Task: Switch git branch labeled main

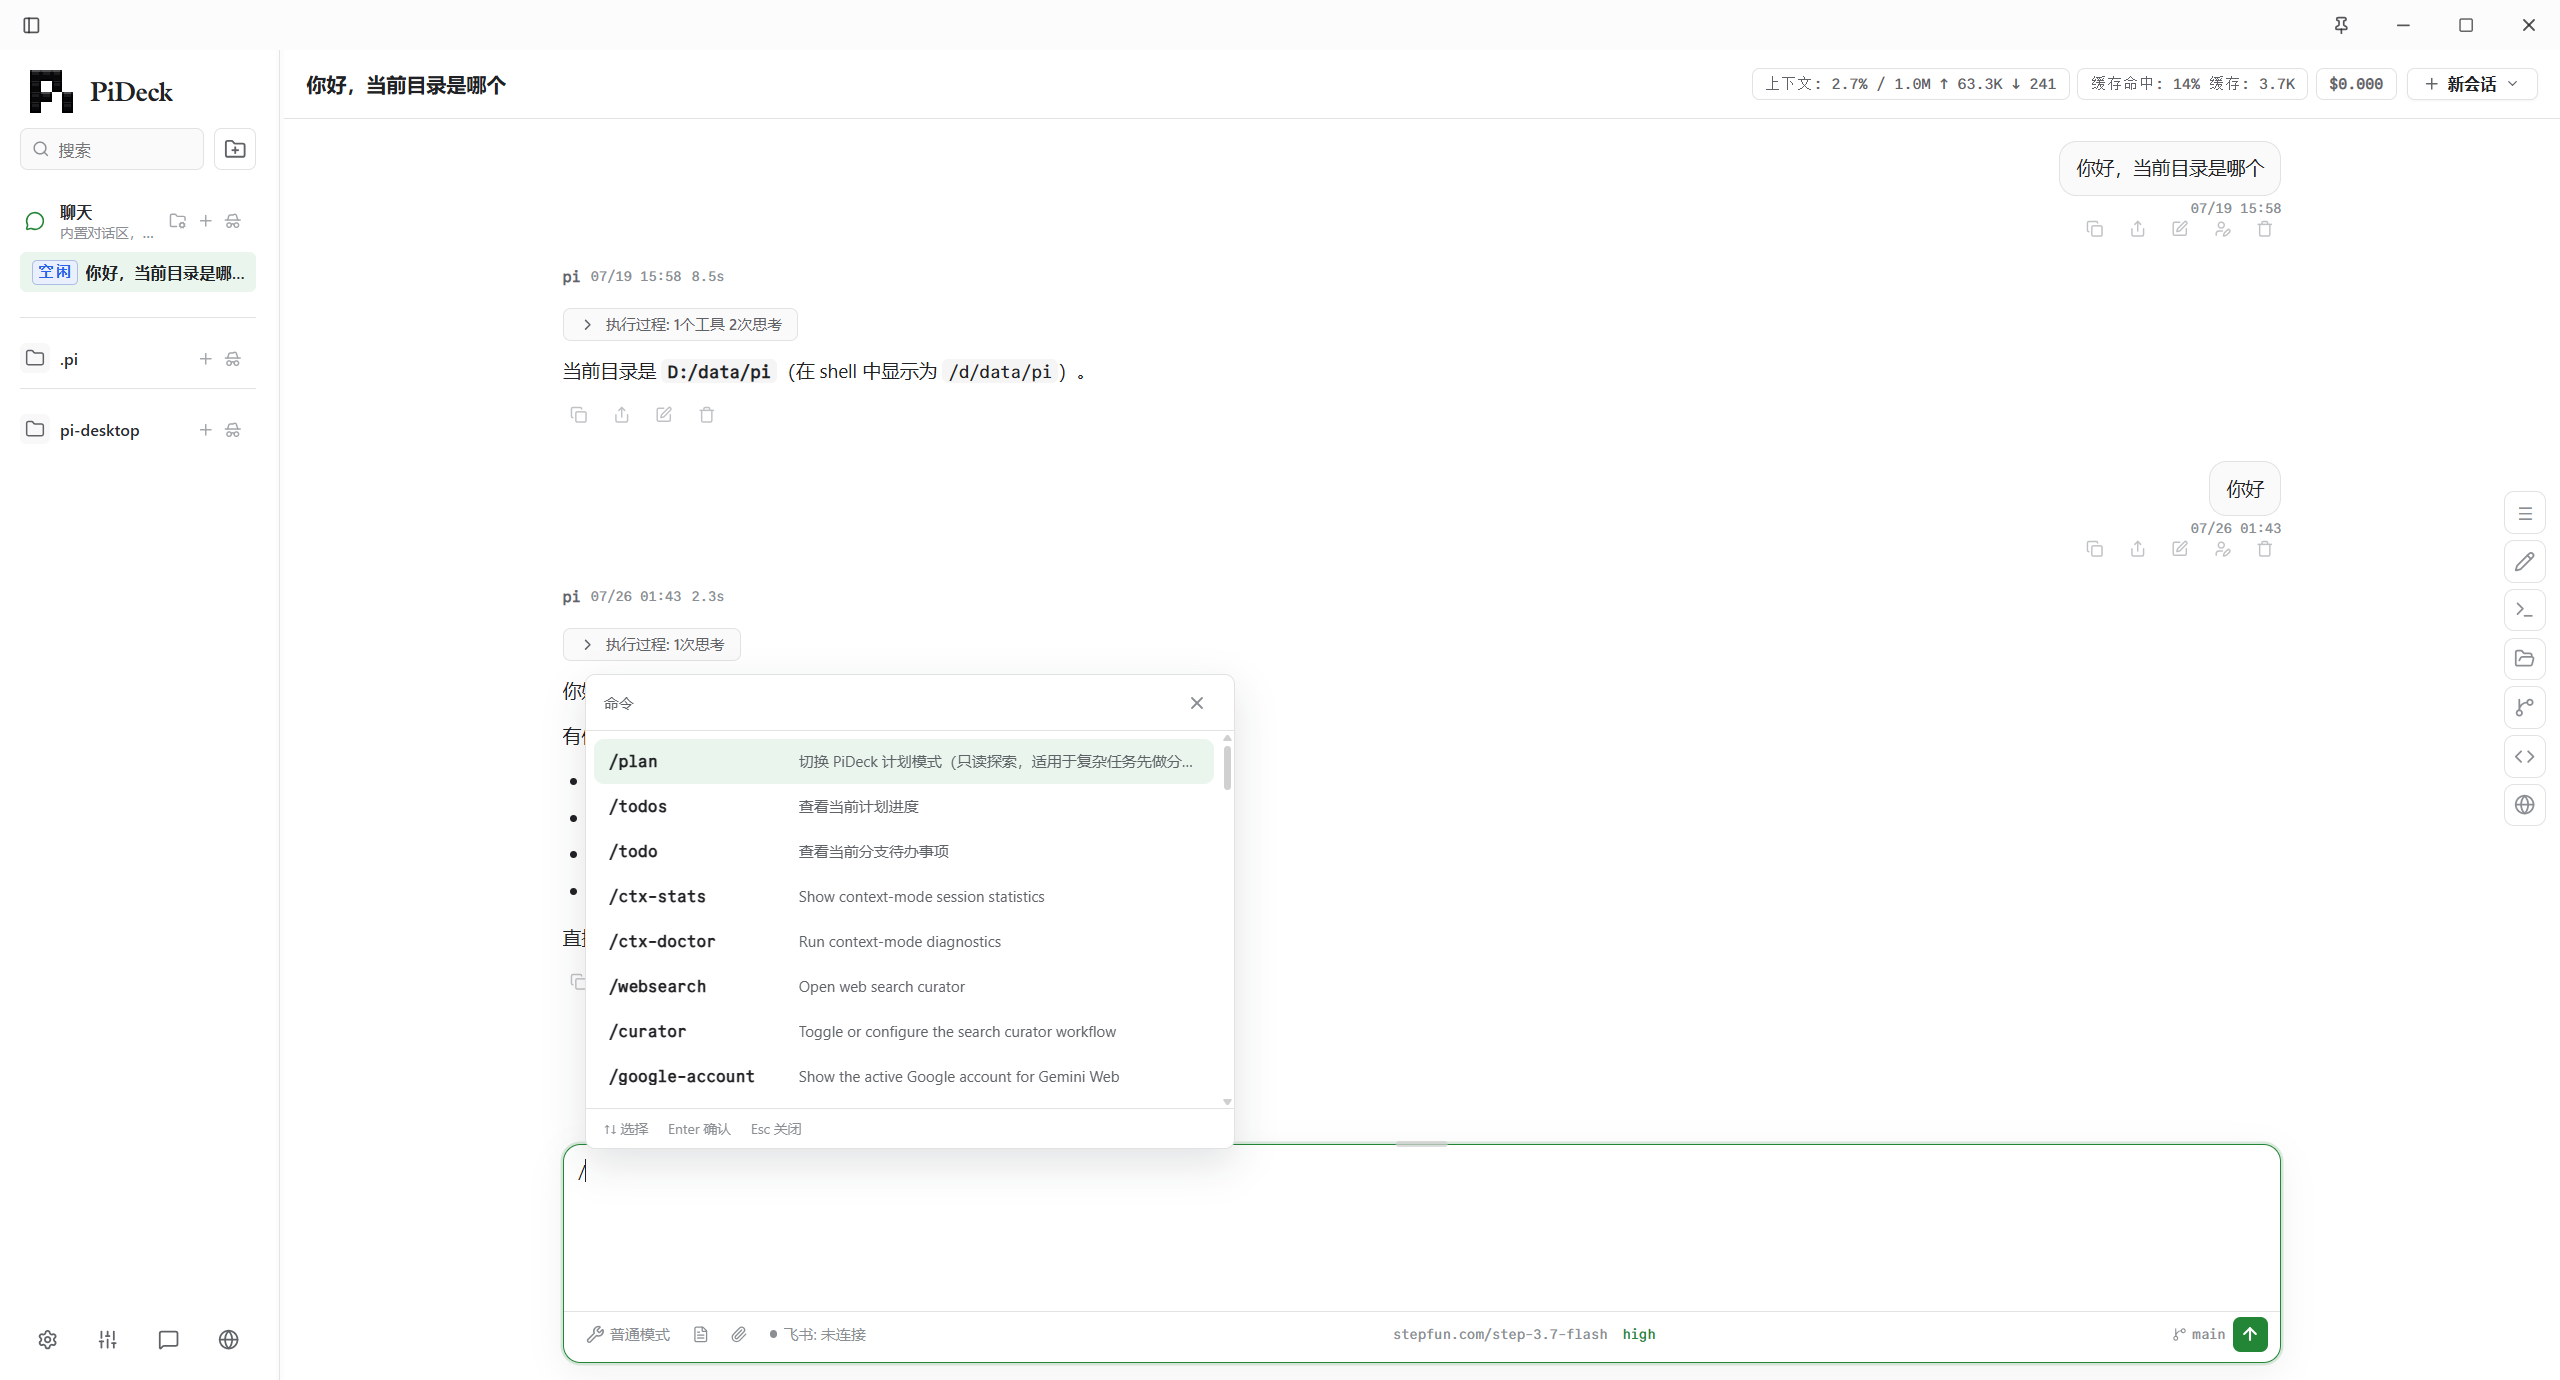Action: tap(2198, 1335)
